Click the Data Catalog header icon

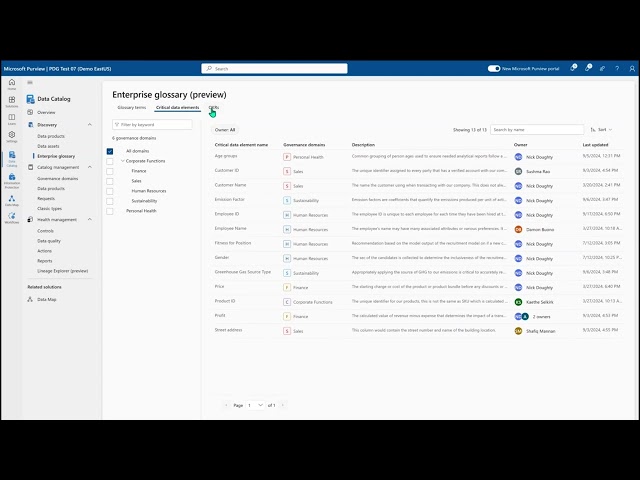point(30,99)
